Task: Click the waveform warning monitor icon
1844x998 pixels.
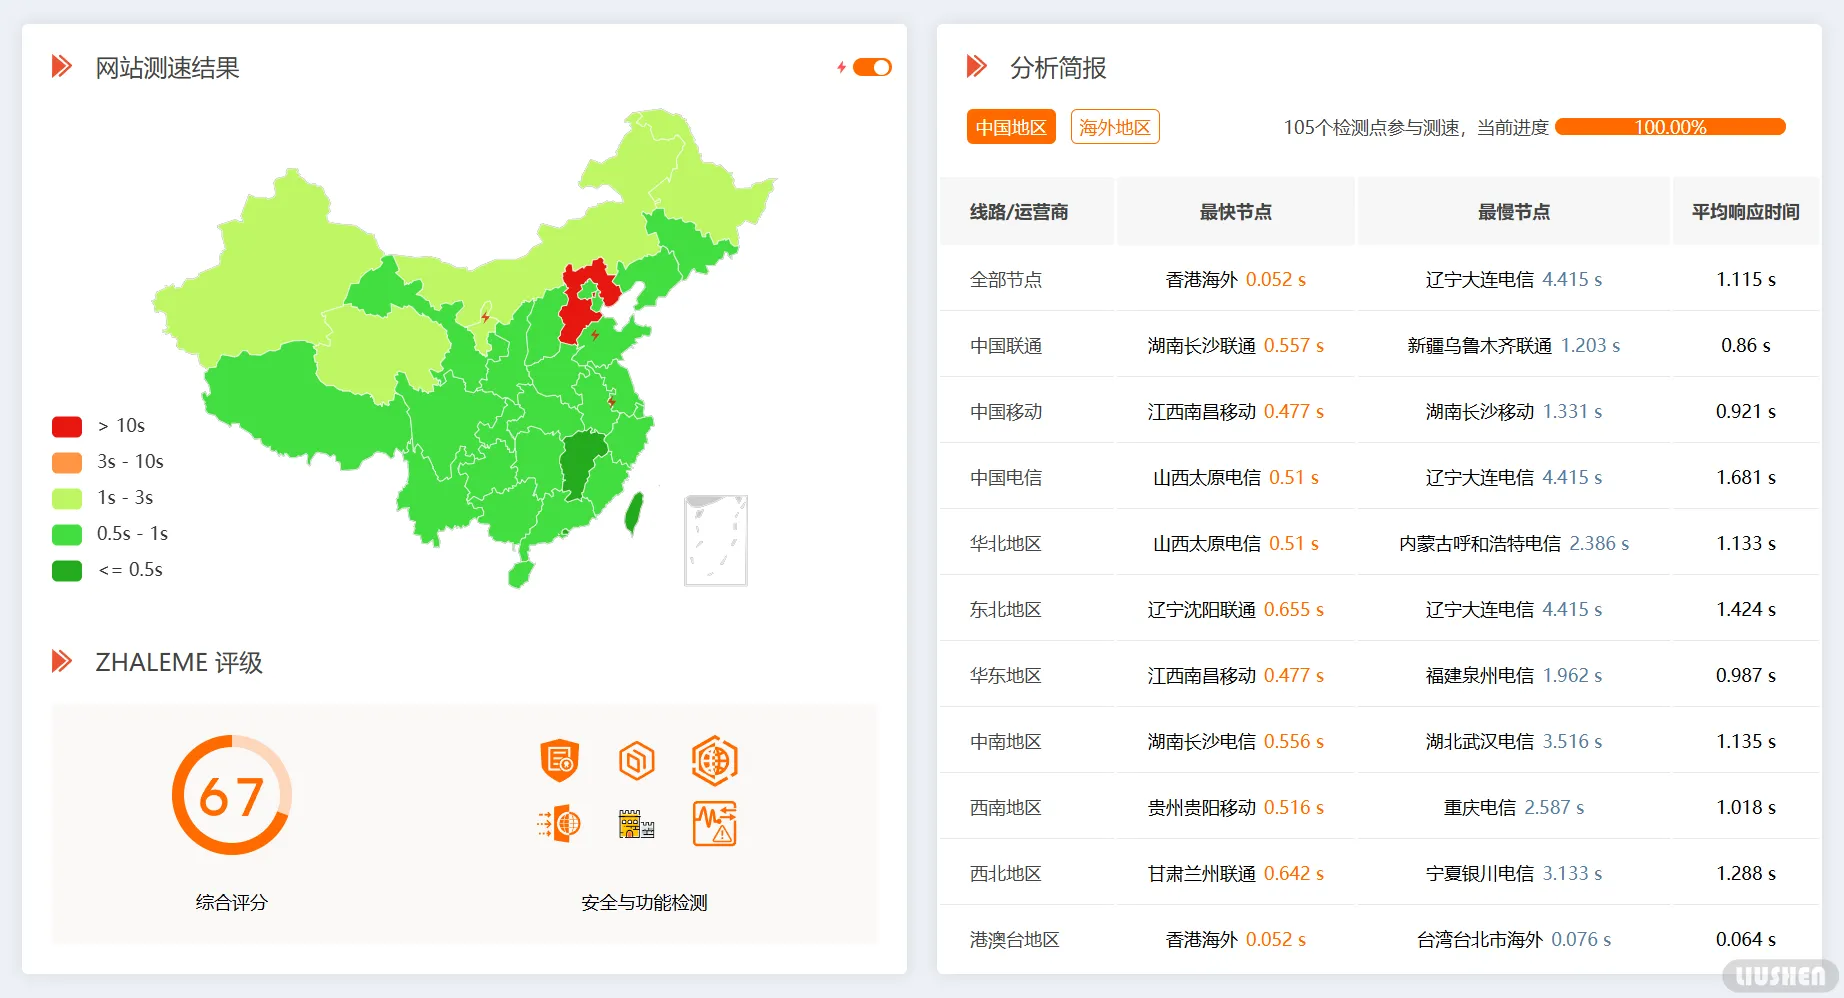Action: click(x=714, y=824)
